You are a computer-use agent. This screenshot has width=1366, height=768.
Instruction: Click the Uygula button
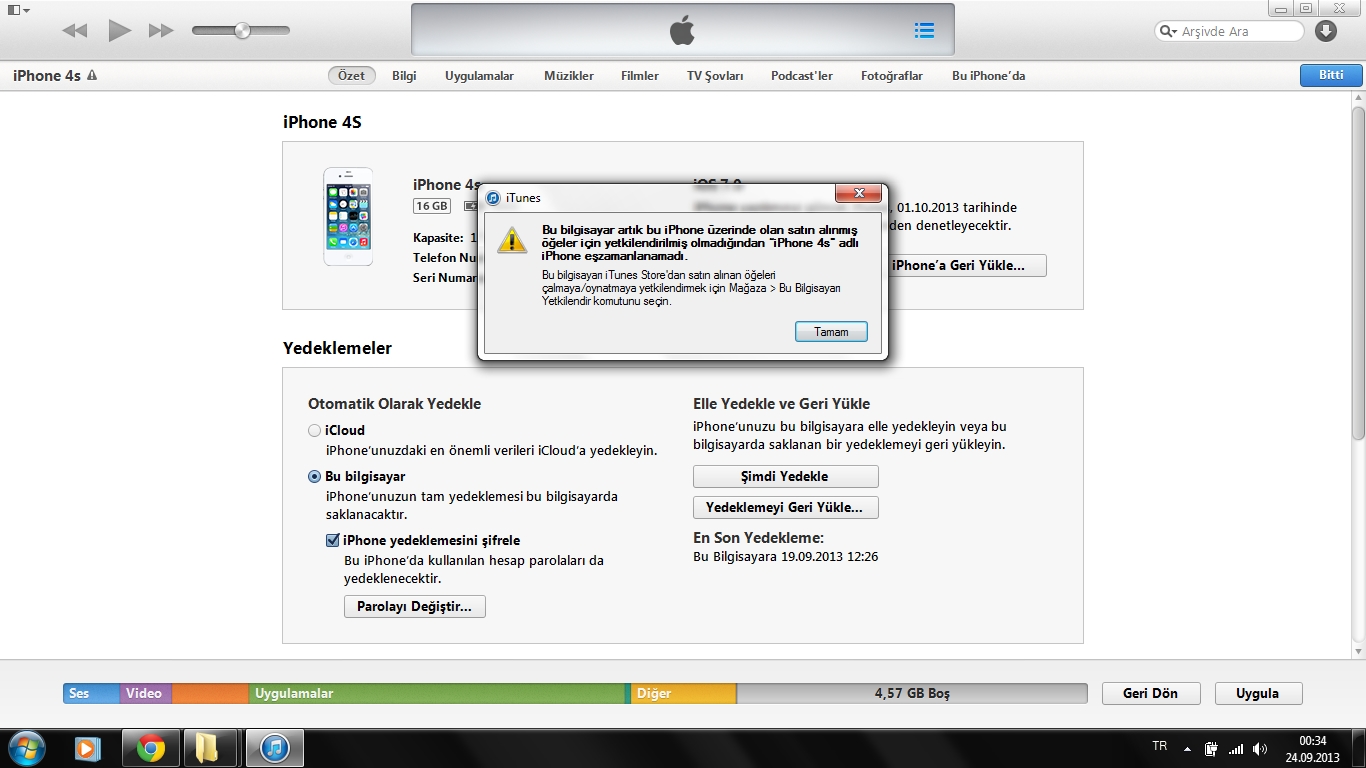click(1258, 693)
